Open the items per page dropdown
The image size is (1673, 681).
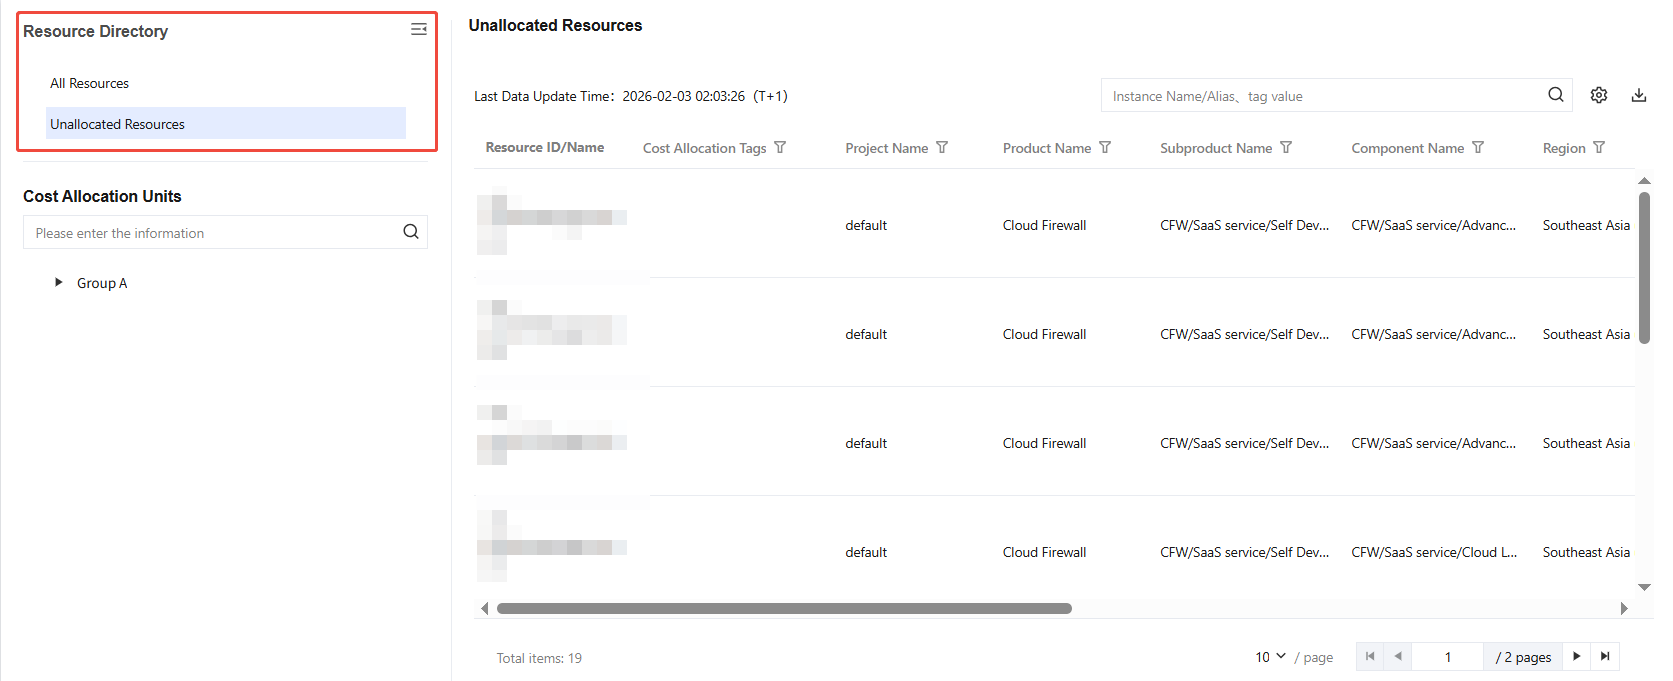pyautogui.click(x=1270, y=657)
